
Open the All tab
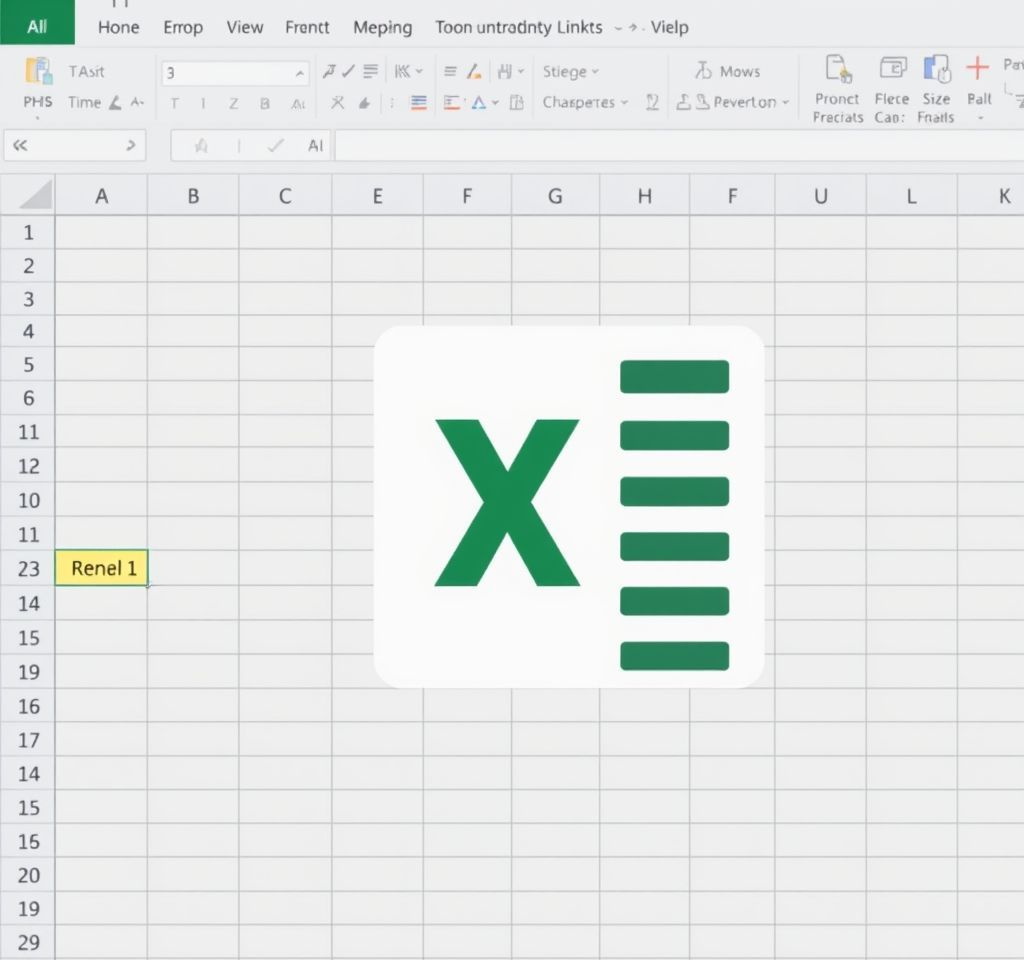[37, 27]
